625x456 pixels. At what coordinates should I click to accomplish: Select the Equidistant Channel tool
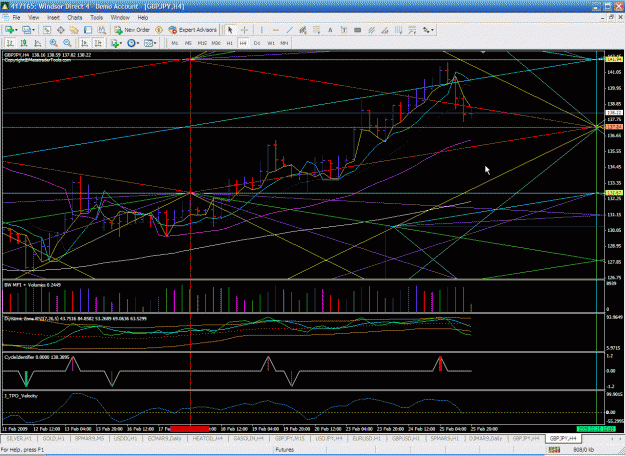pyautogui.click(x=303, y=30)
